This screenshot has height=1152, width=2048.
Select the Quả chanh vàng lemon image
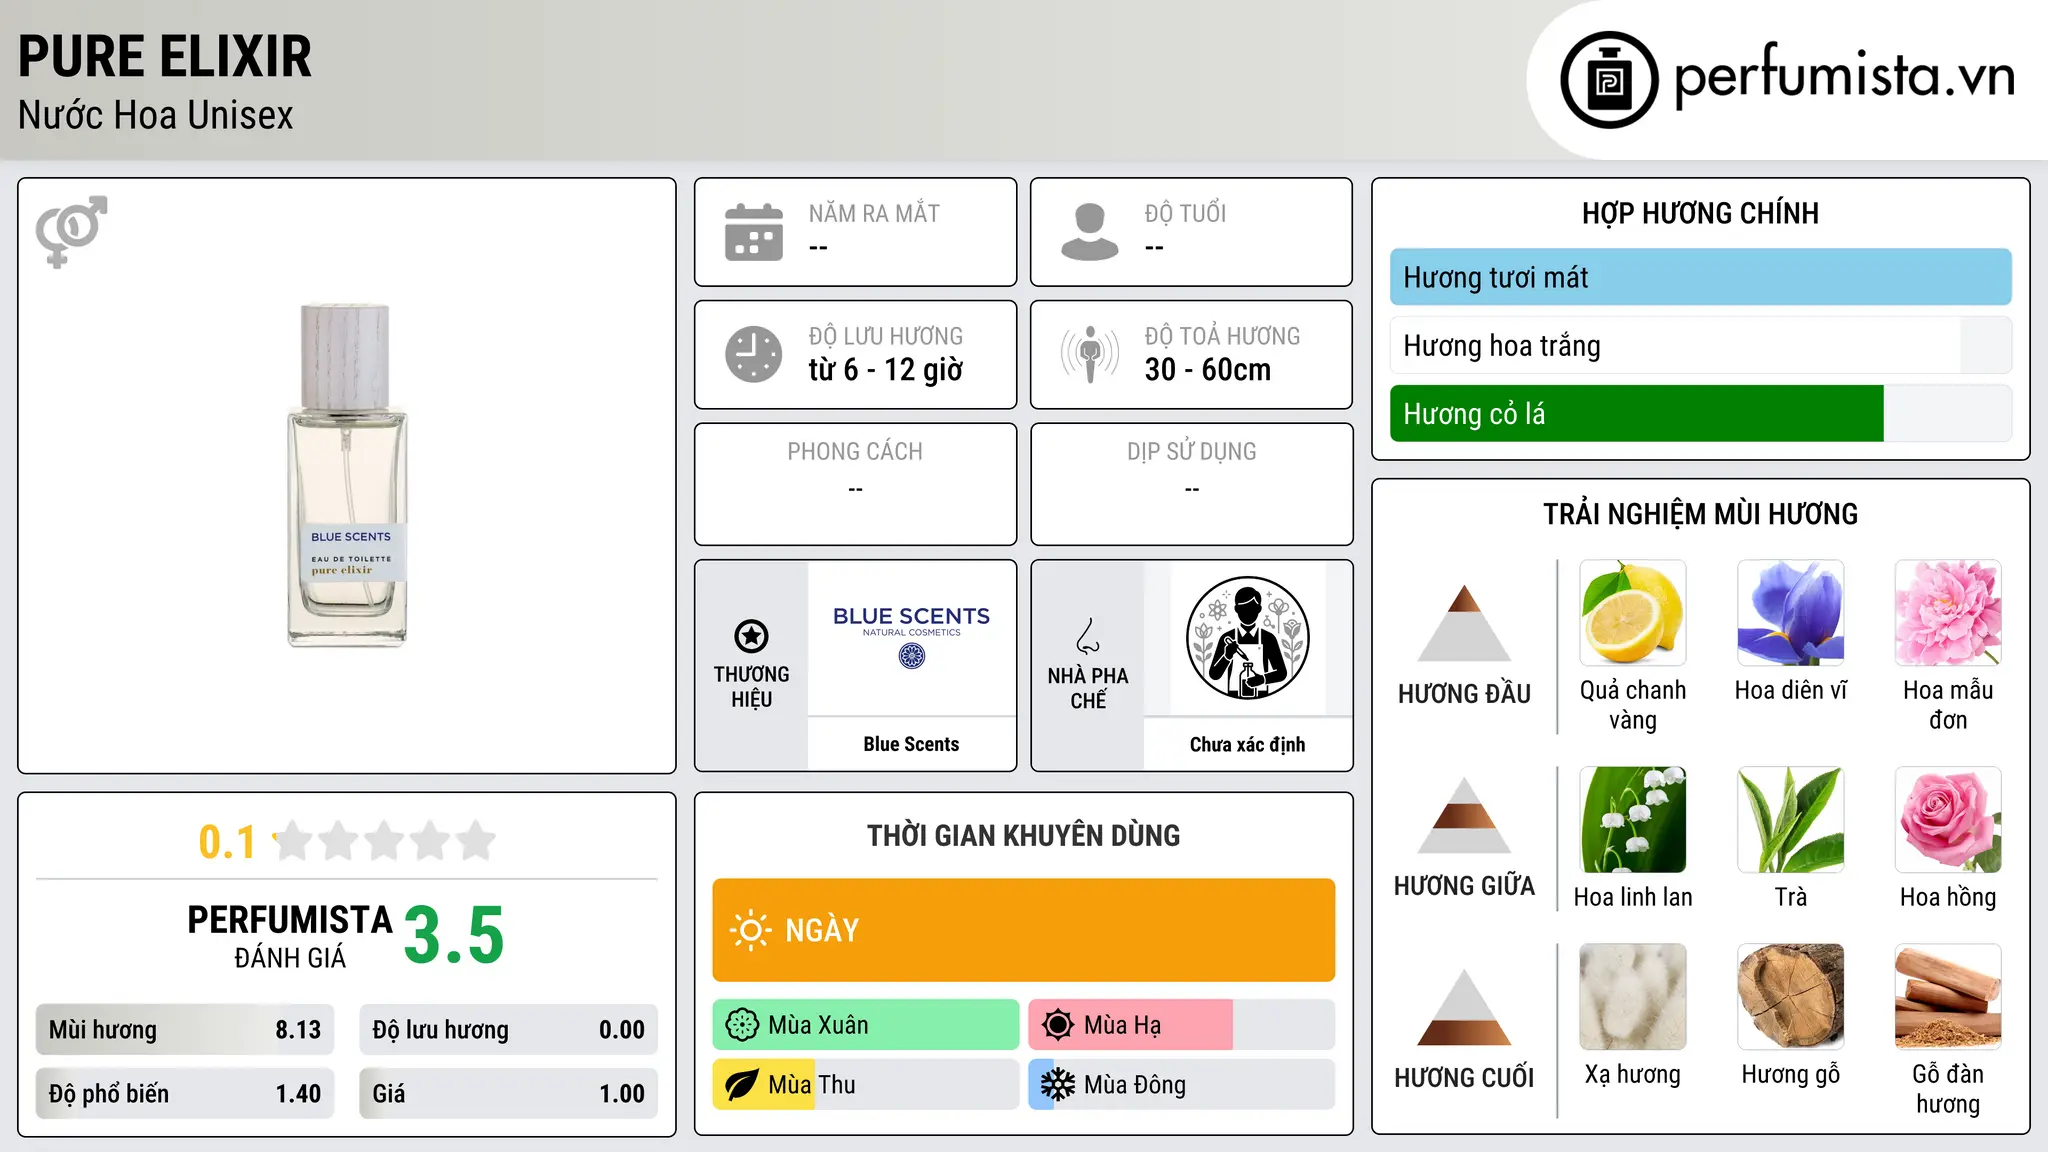click(1633, 613)
